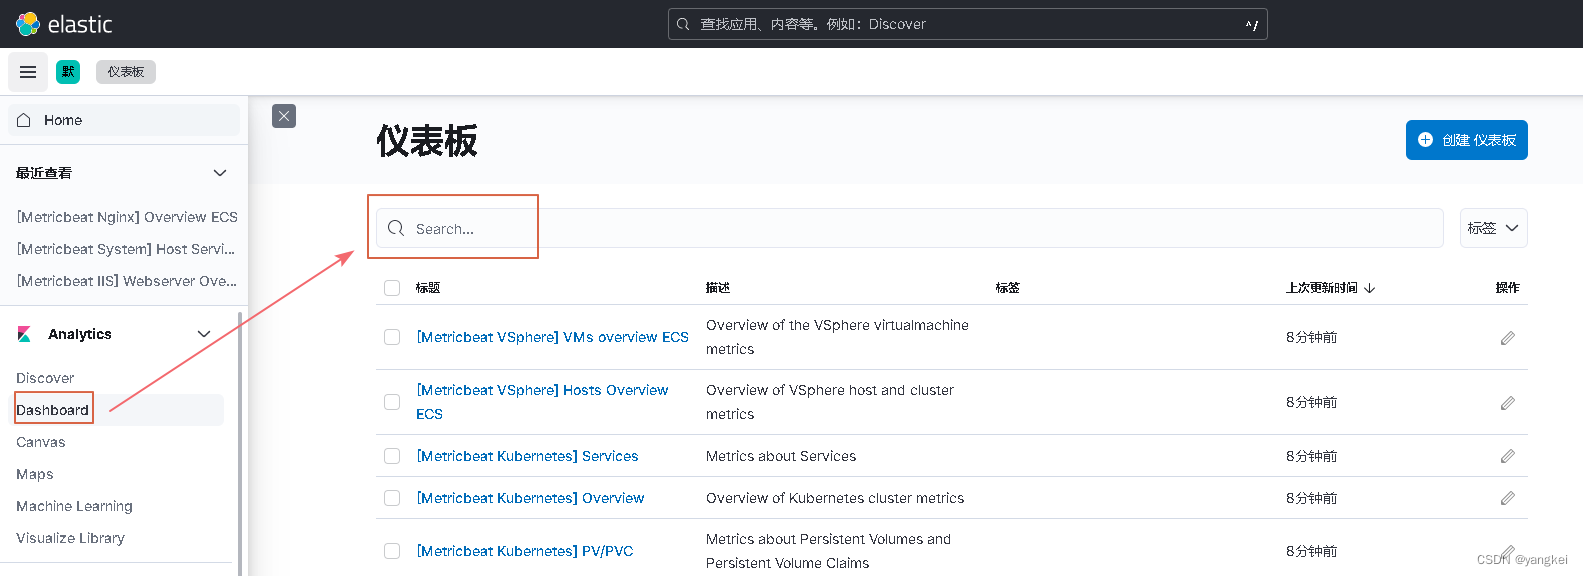Open Machine Learning in the sidebar
Image resolution: width=1583 pixels, height=576 pixels.
click(74, 506)
